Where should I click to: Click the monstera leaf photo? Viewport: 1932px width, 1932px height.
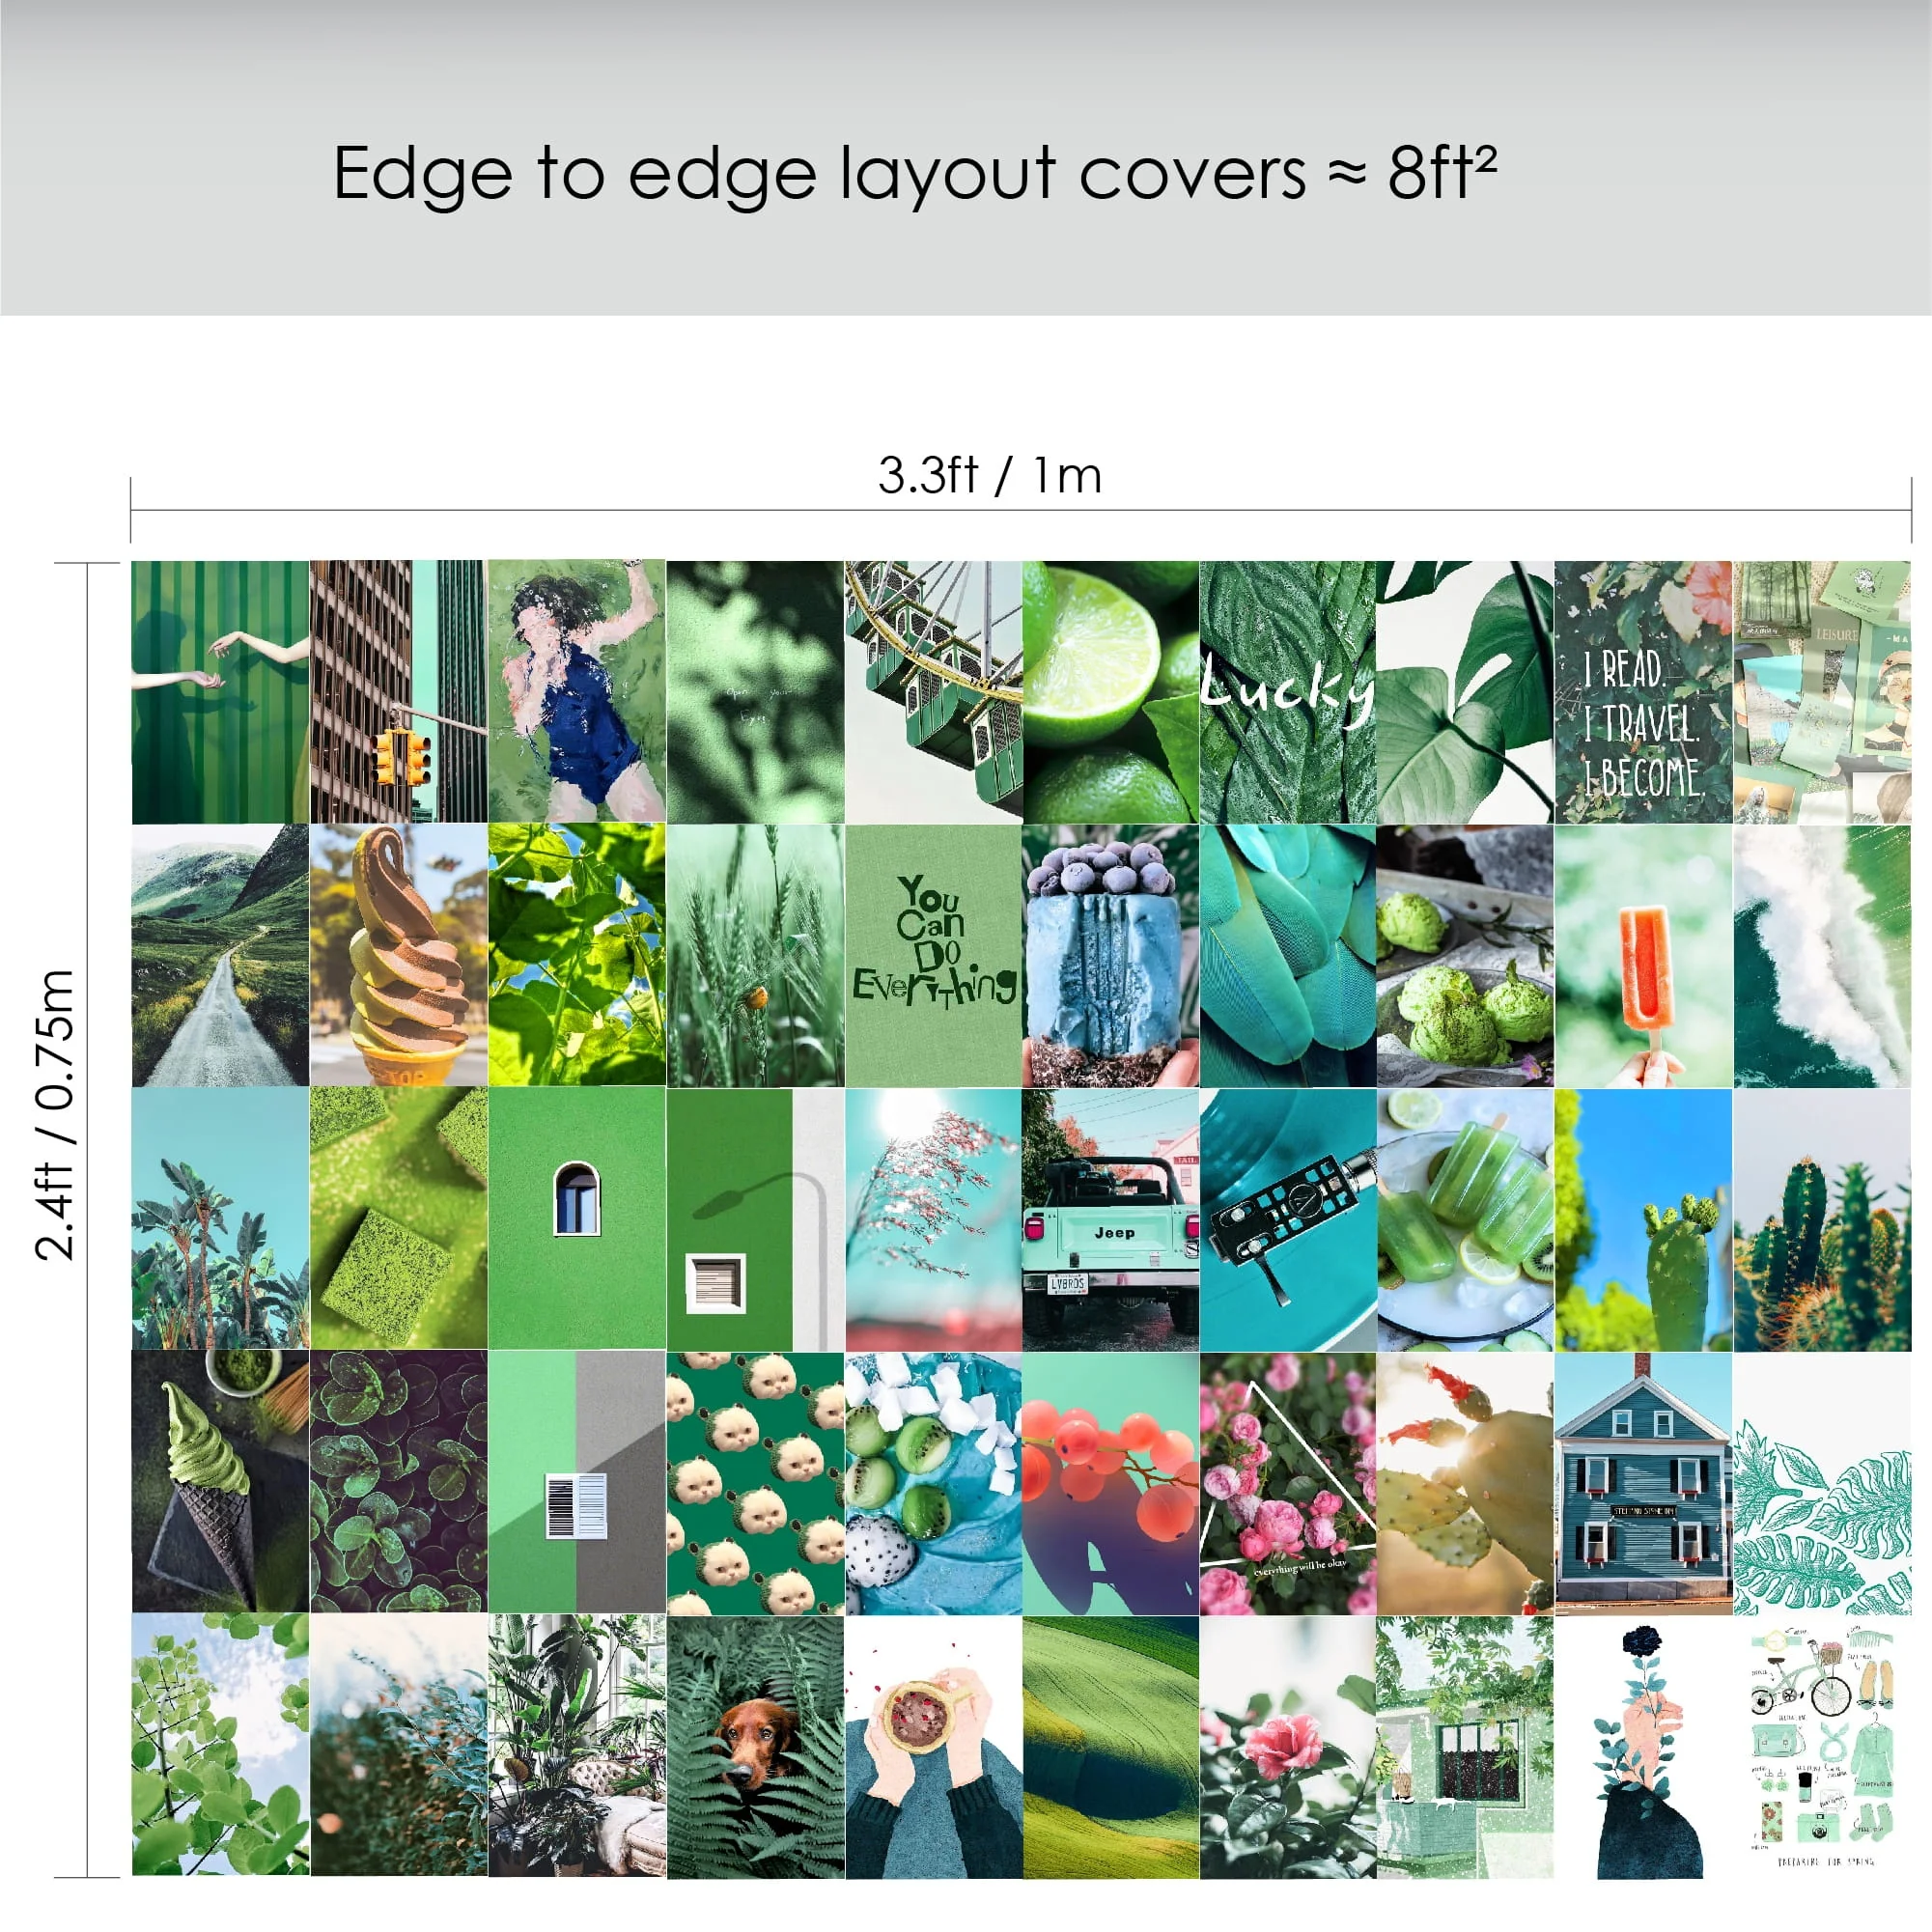point(1465,692)
